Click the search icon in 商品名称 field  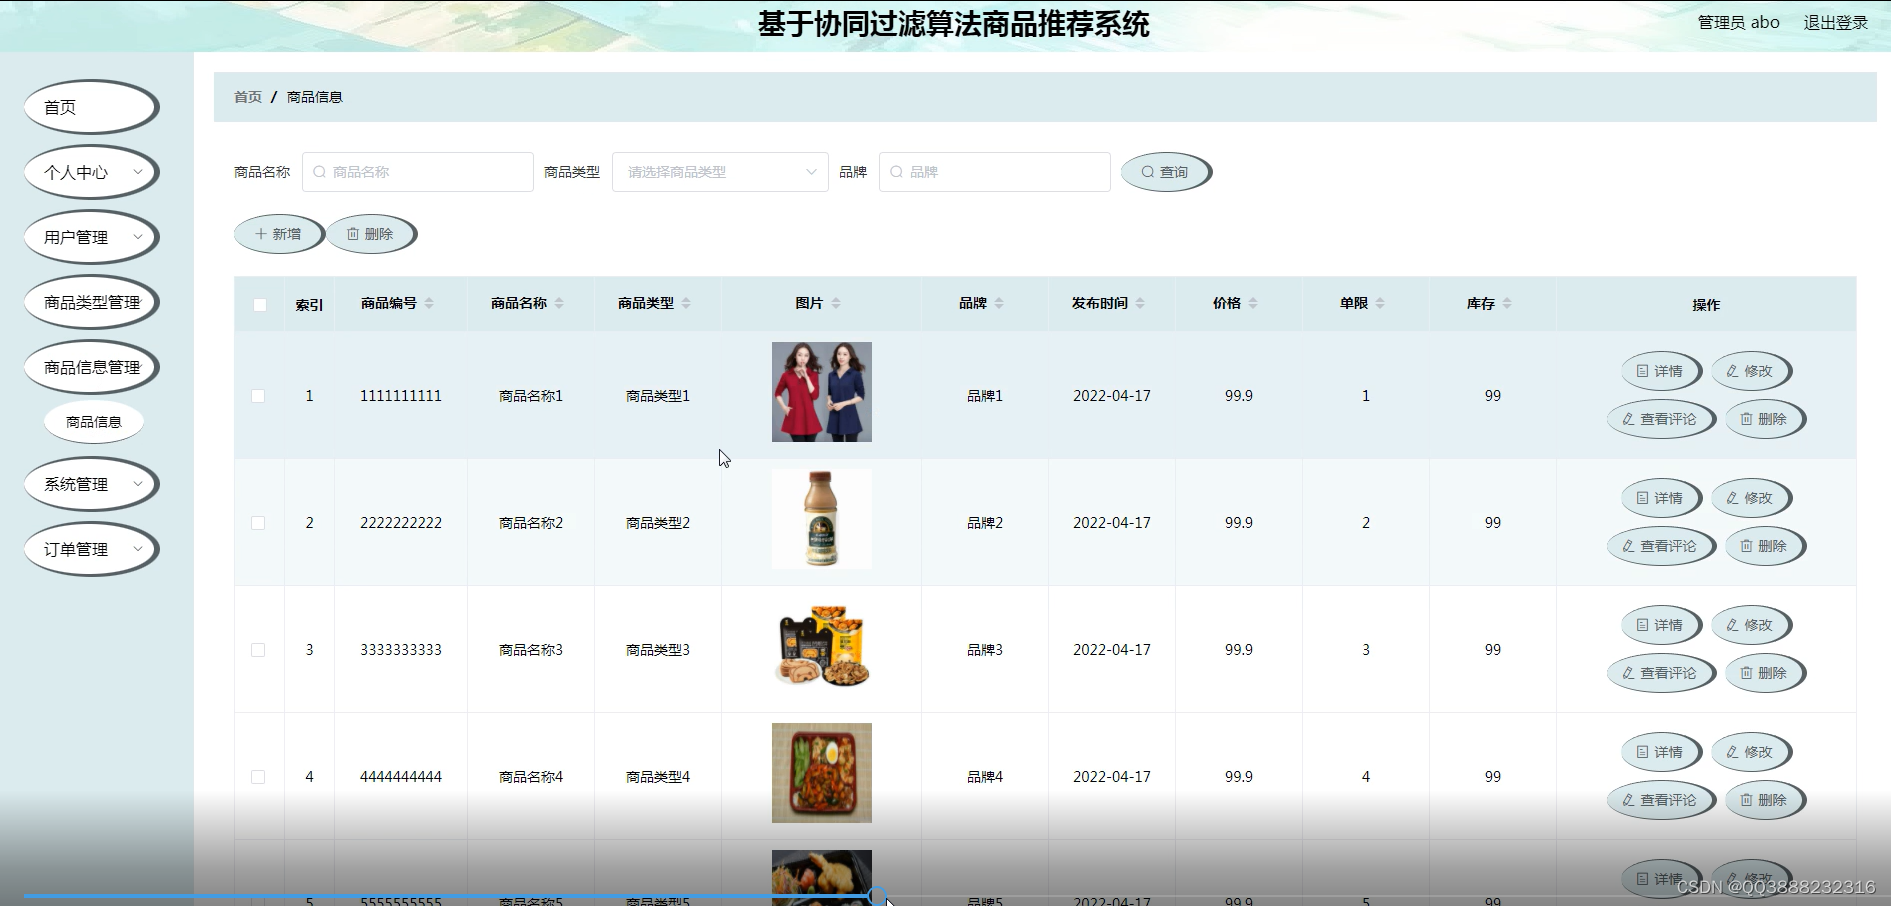tap(320, 172)
